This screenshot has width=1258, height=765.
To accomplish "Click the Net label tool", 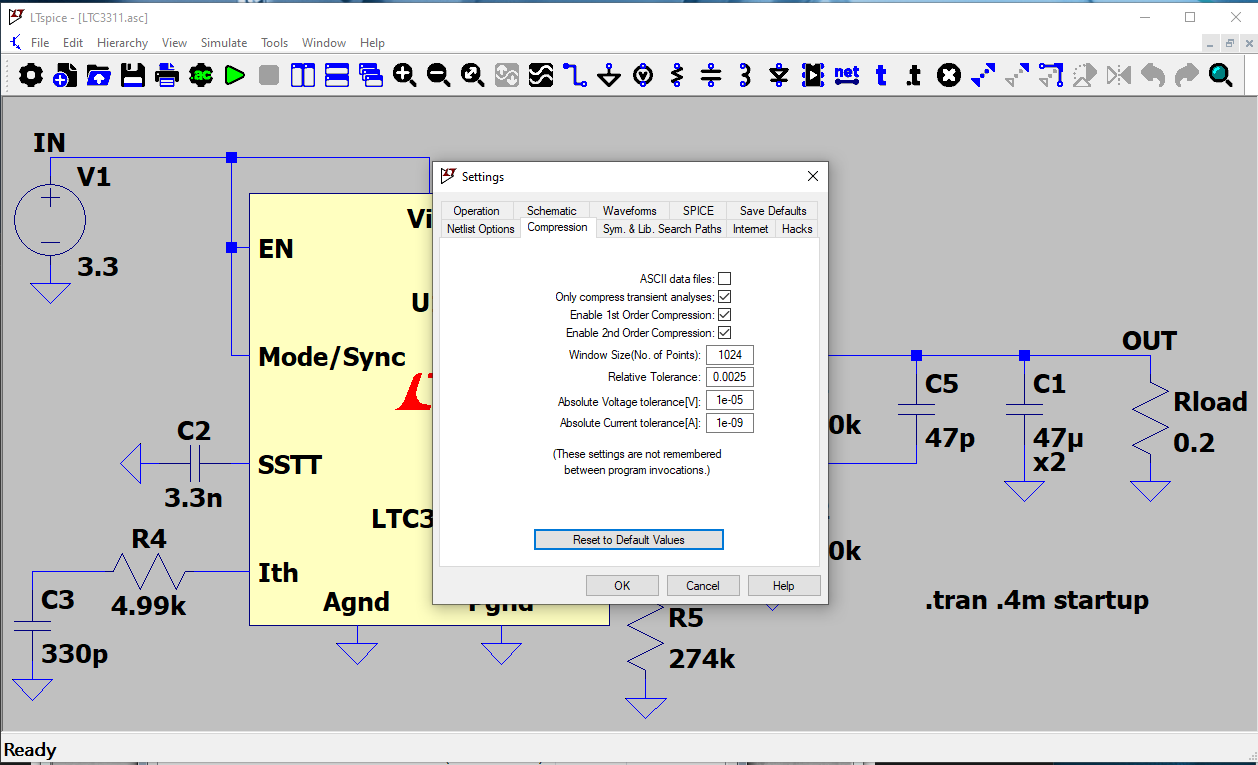I will (847, 75).
